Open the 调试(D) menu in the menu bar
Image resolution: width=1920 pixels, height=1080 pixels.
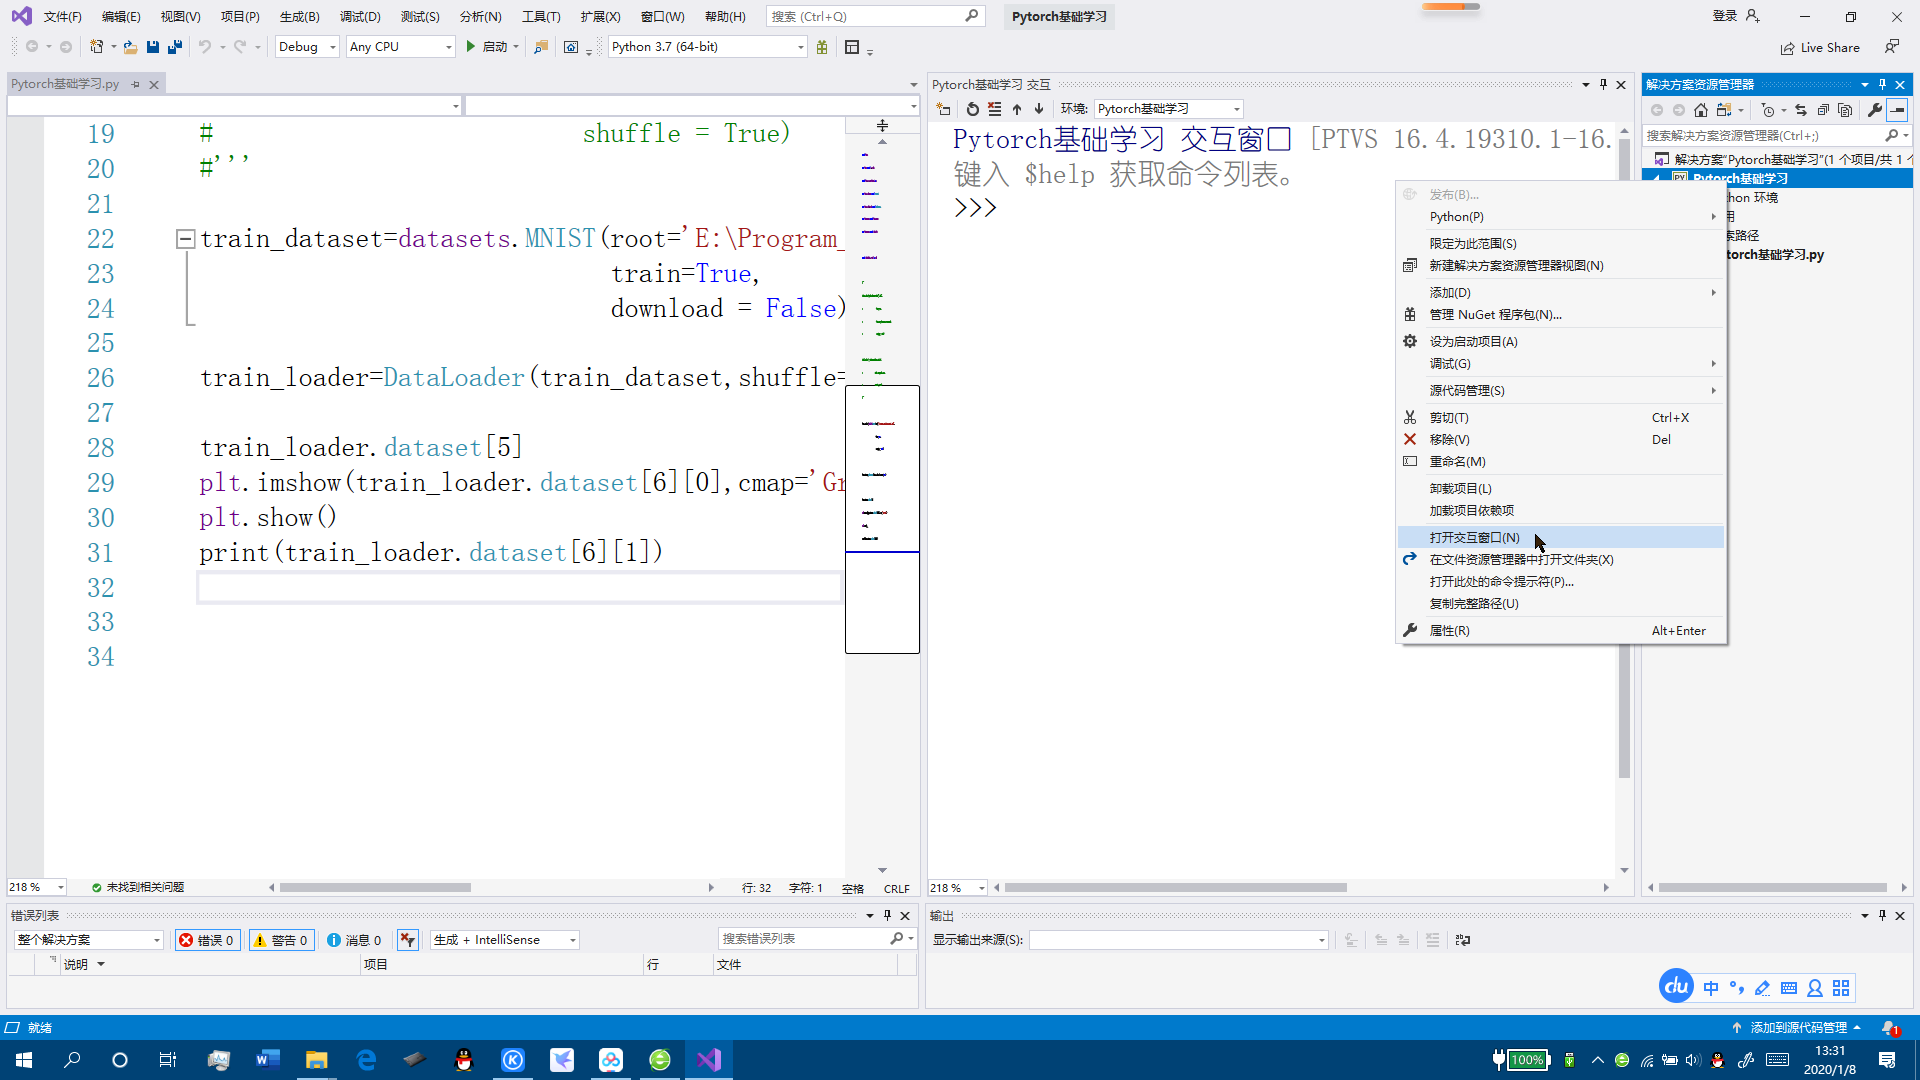tap(359, 17)
